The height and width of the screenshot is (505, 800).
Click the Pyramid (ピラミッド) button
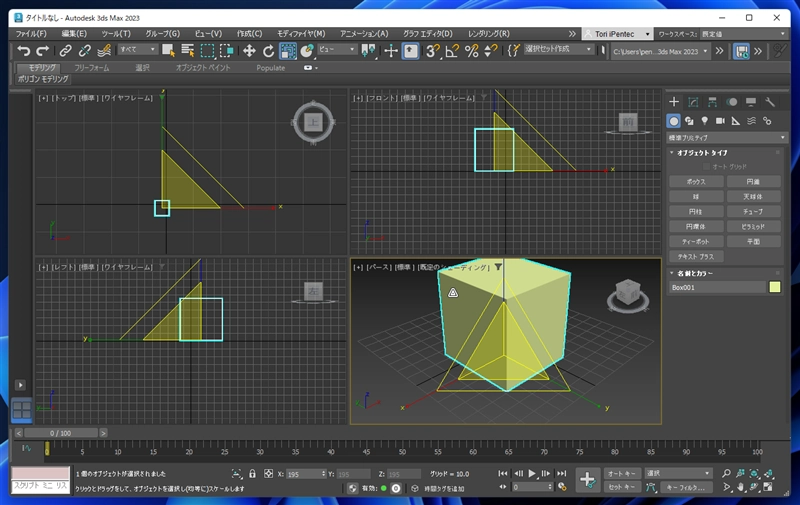point(754,226)
